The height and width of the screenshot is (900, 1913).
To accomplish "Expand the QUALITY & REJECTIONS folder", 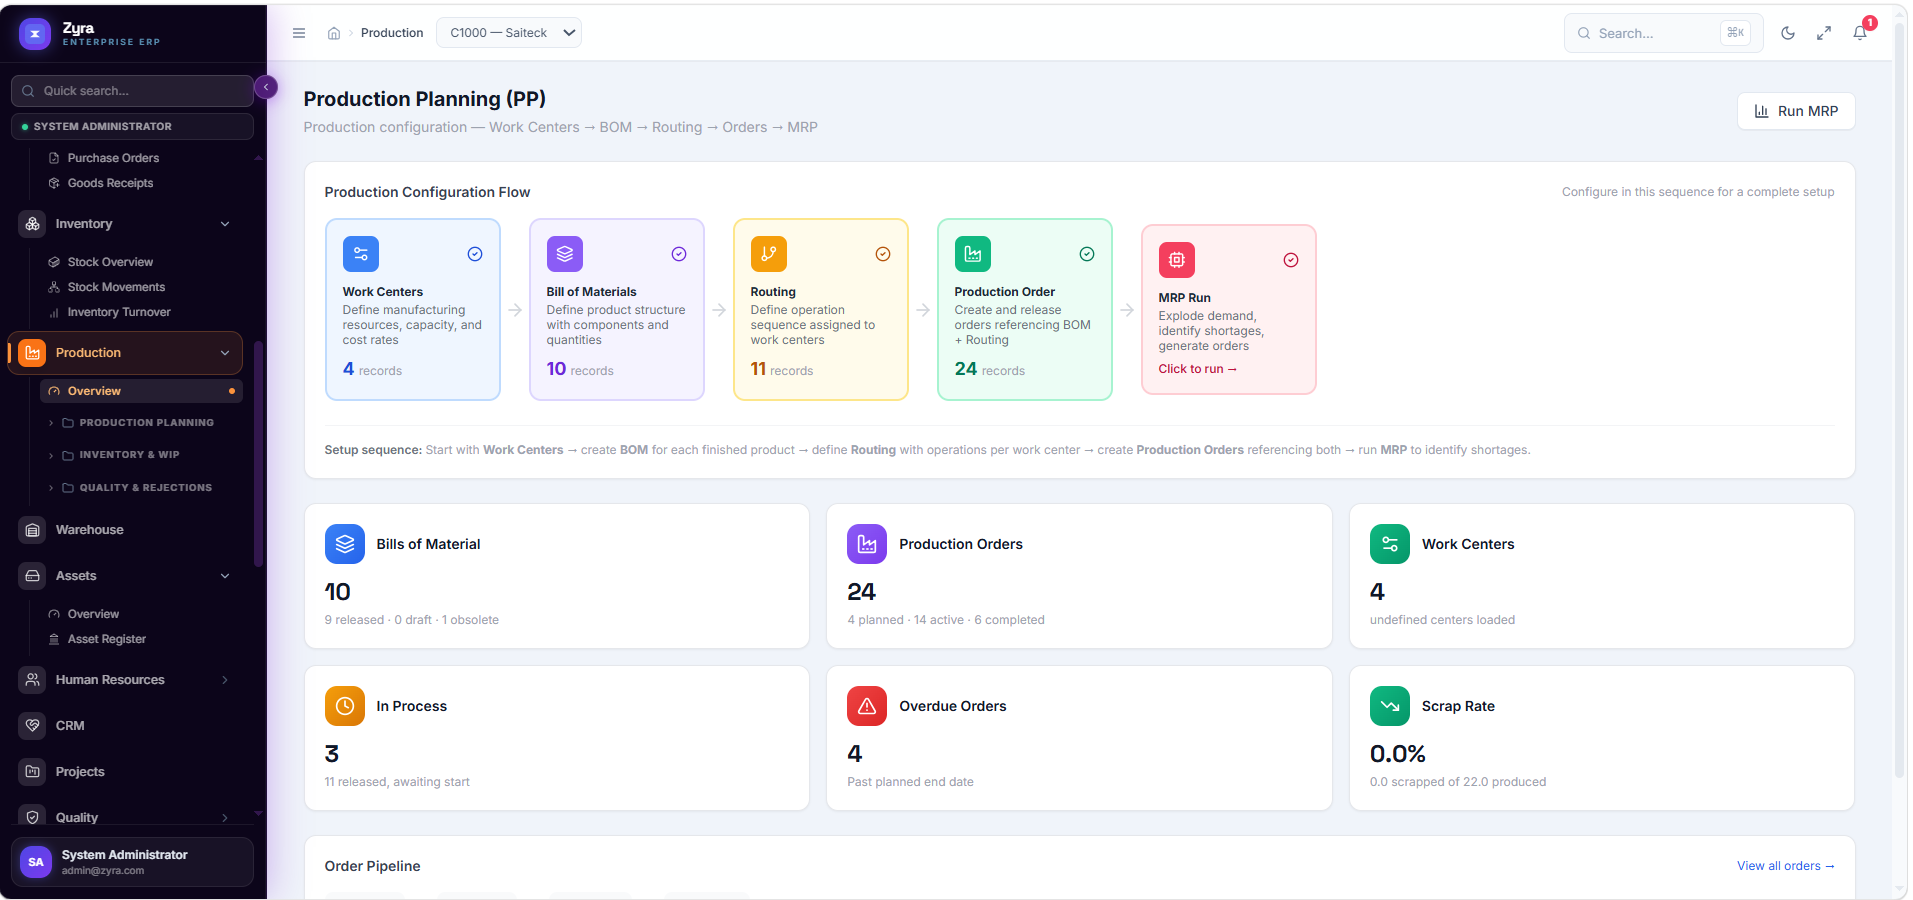I will click(x=137, y=488).
